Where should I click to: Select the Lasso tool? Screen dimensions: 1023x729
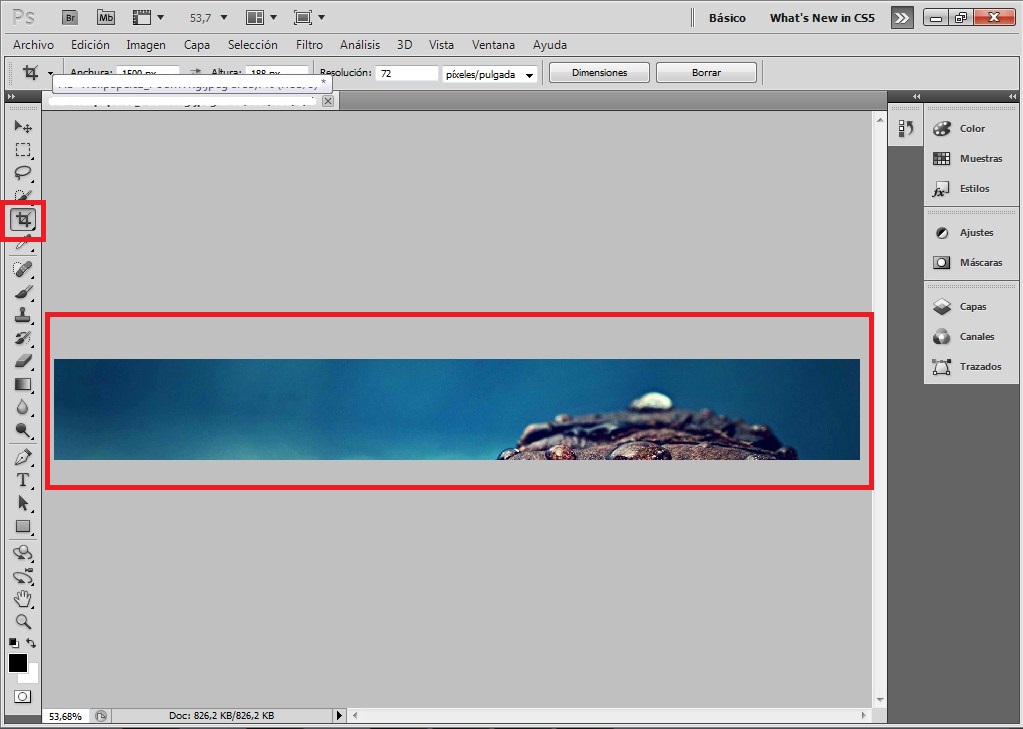point(23,173)
